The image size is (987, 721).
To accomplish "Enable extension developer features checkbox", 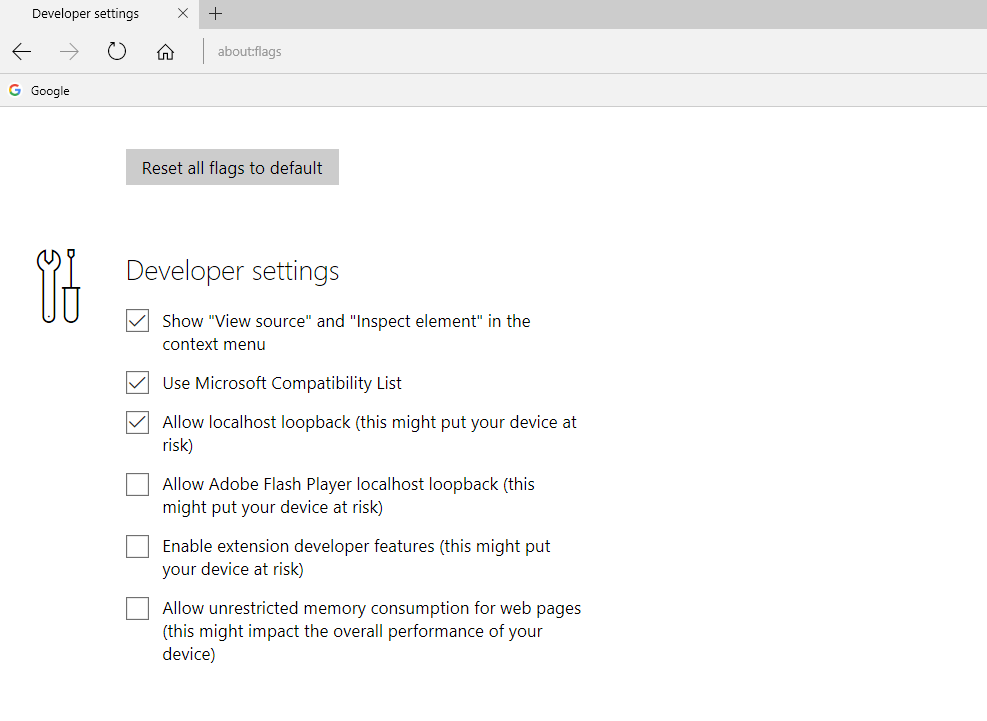I will (x=137, y=547).
